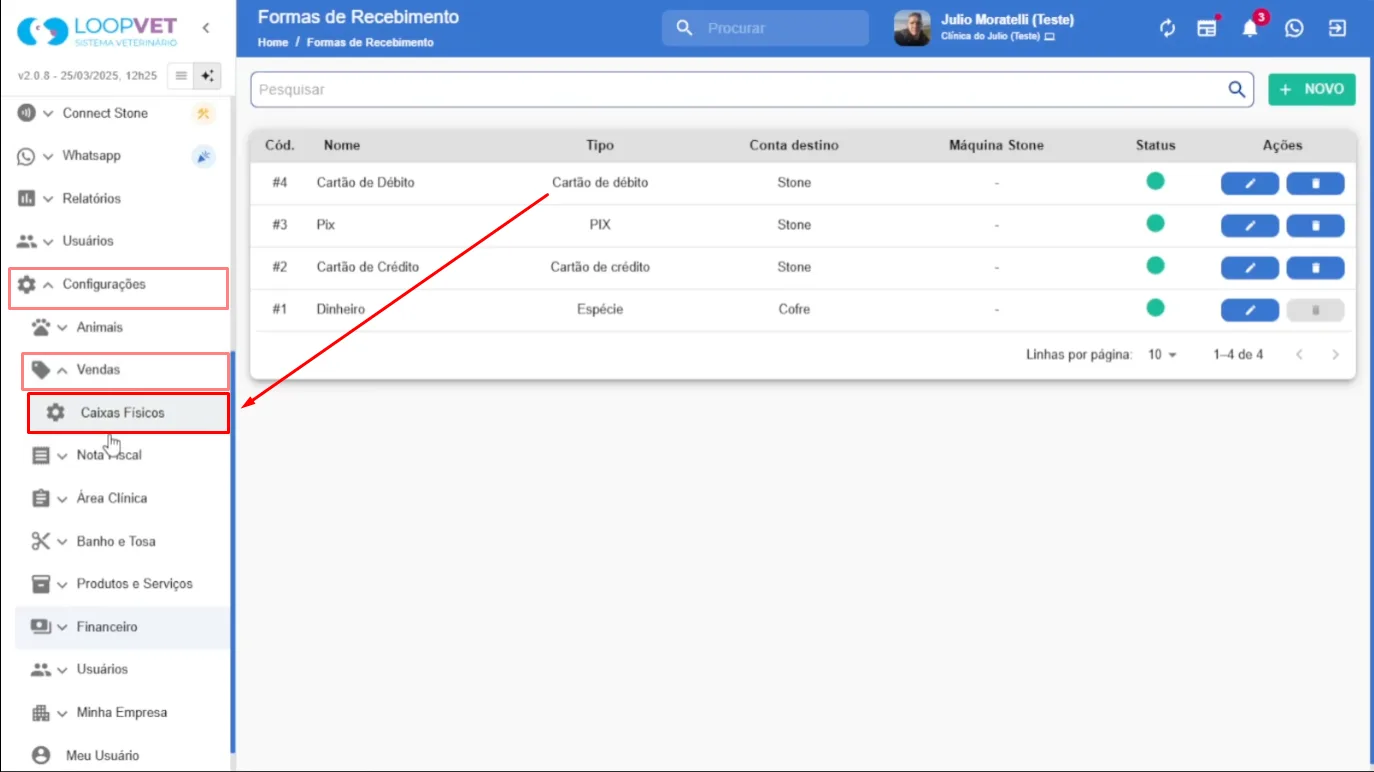The height and width of the screenshot is (772, 1374).
Task: Edit the Cartão de Débito row
Action: tap(1250, 183)
